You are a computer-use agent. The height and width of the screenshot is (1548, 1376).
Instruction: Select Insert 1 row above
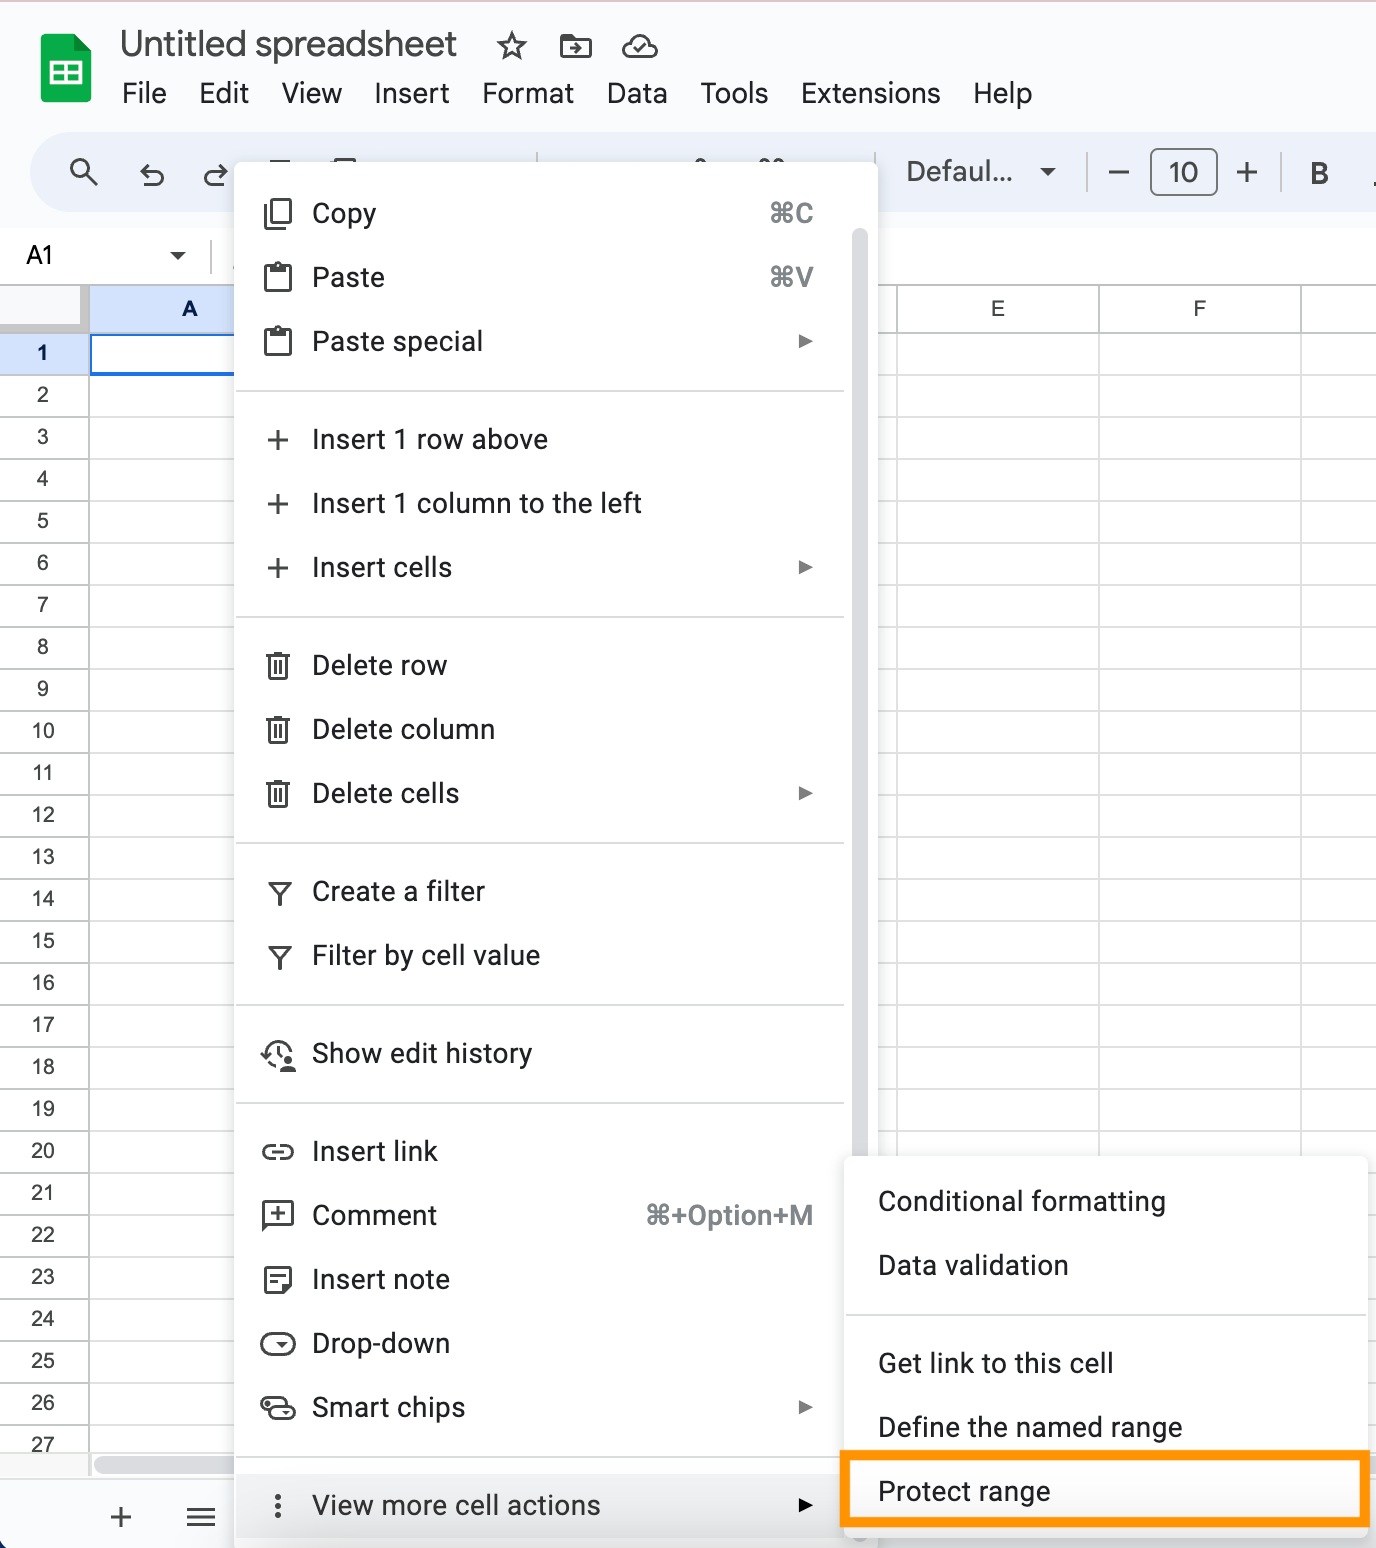(540, 439)
